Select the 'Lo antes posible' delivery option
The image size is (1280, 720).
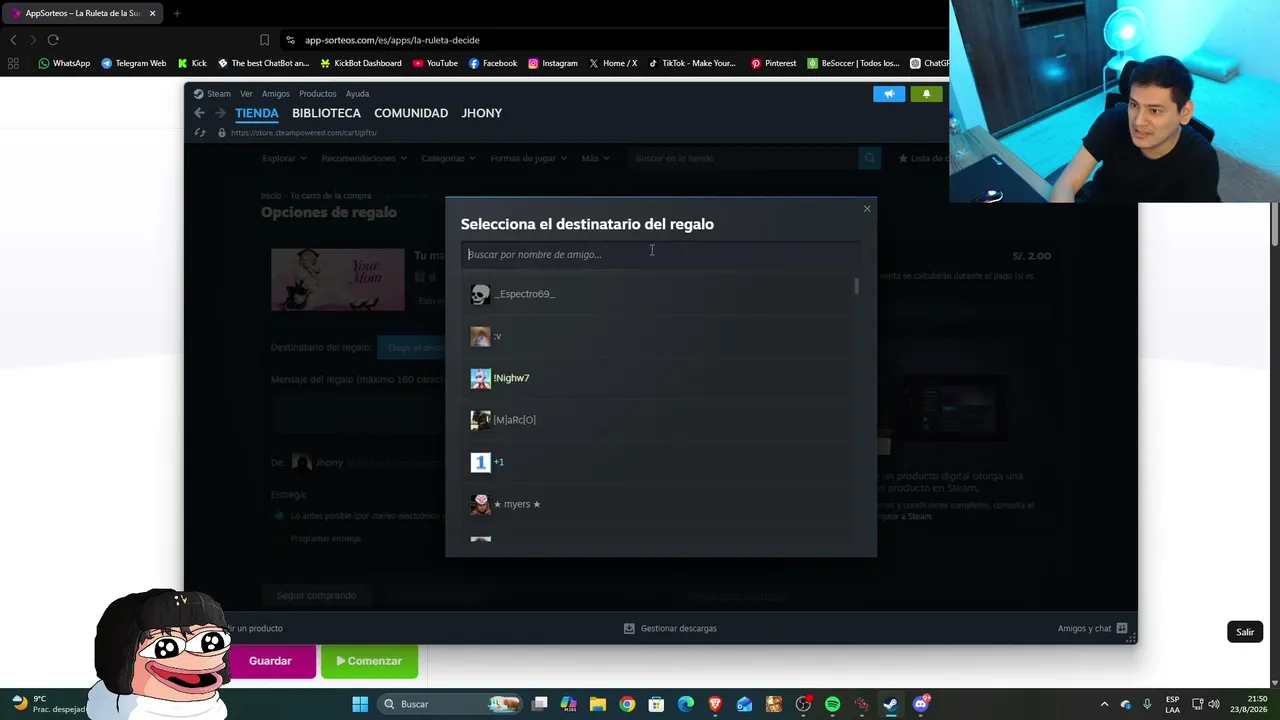tap(280, 516)
